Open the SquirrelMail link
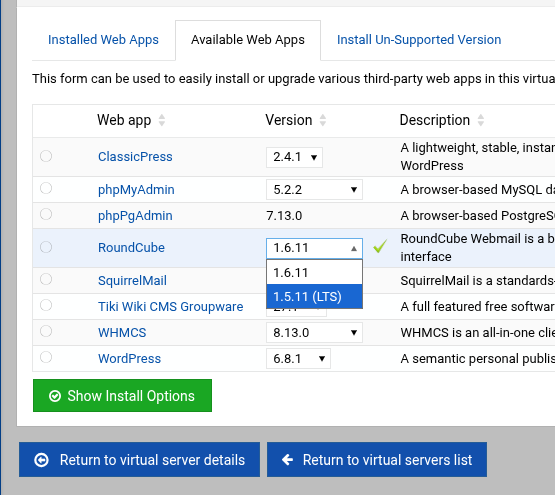The width and height of the screenshot is (555, 495). click(132, 281)
